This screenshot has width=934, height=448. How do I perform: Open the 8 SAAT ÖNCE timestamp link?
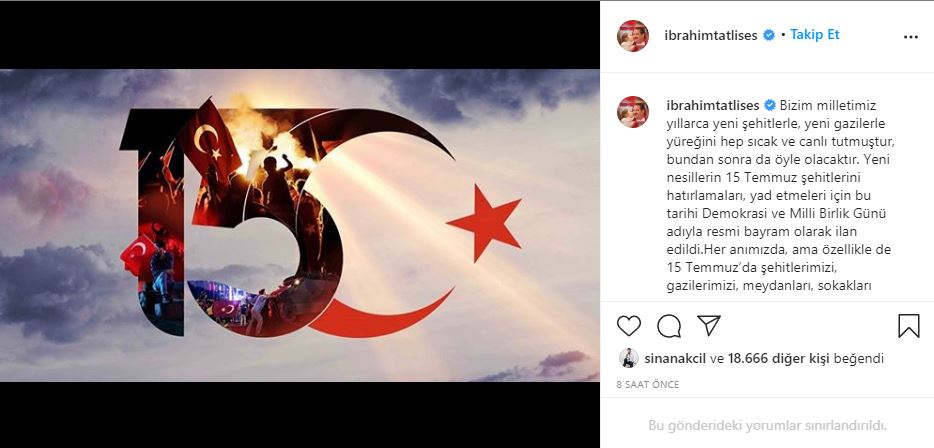tap(647, 385)
